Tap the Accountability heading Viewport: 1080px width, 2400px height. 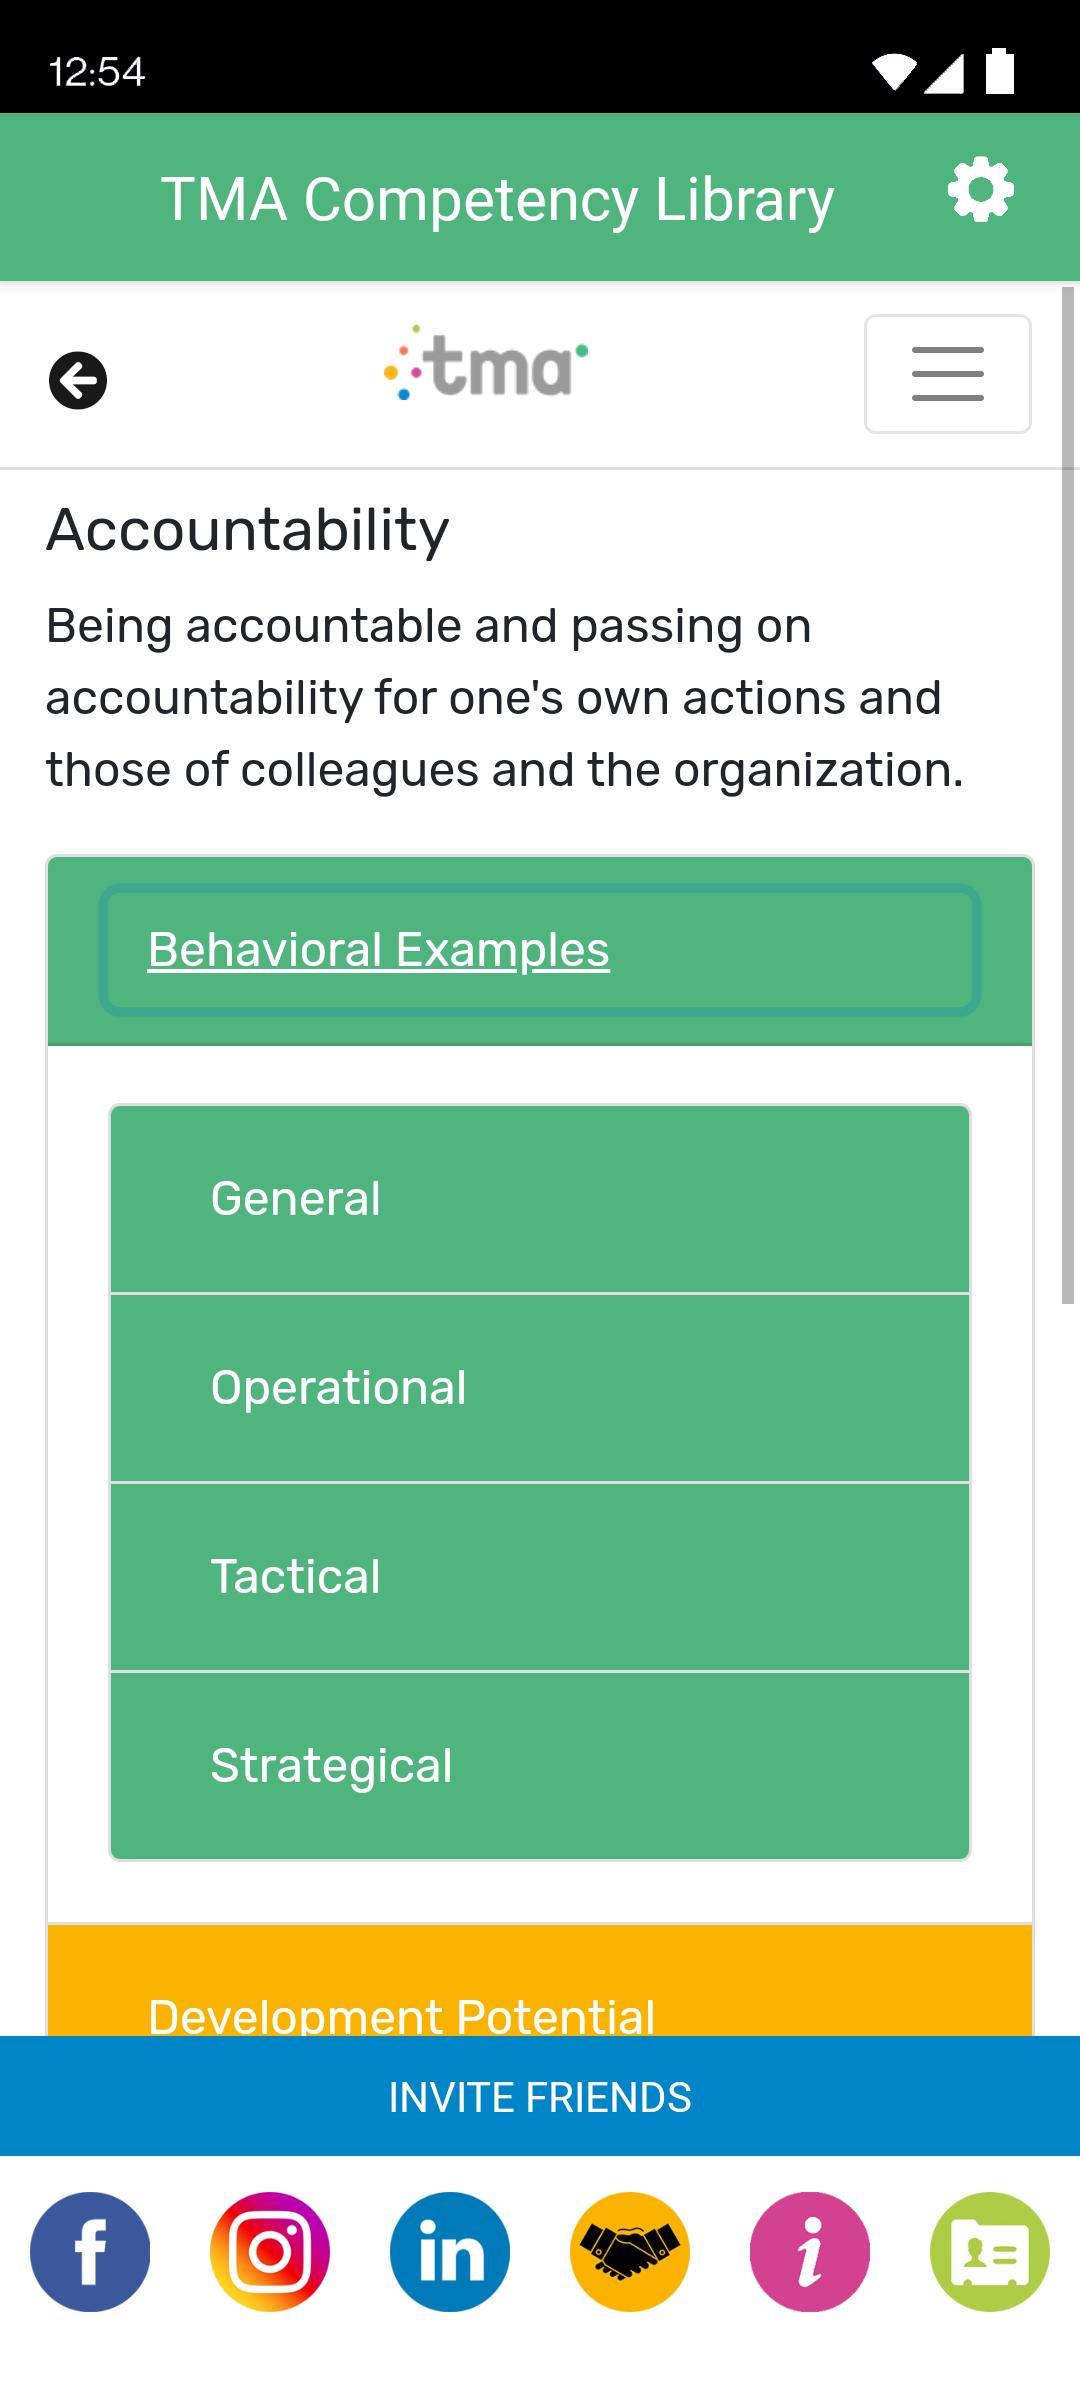[x=248, y=529]
